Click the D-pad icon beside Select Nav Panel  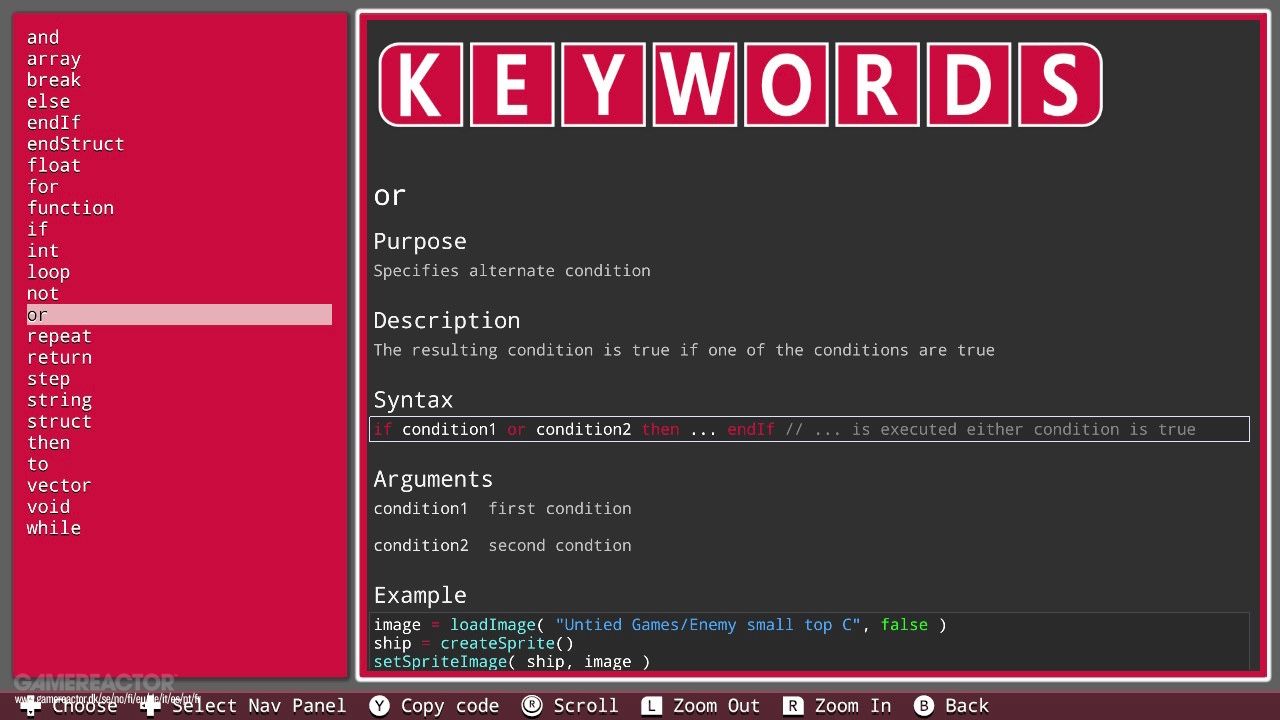click(151, 706)
